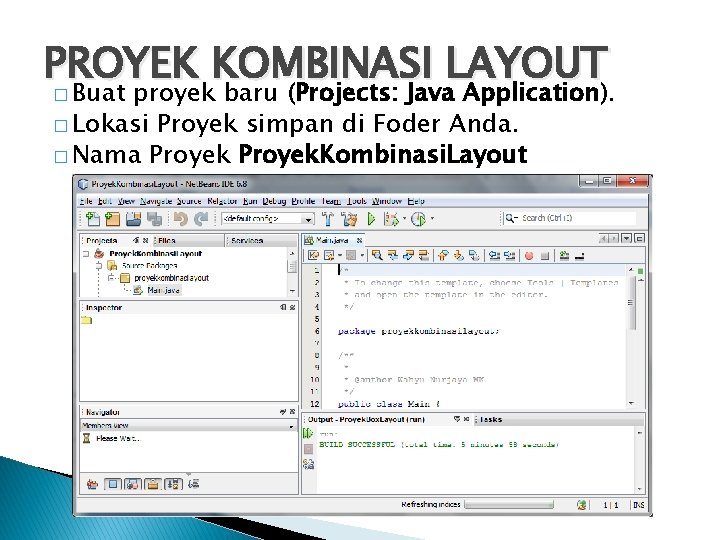Image resolution: width=720 pixels, height=540 pixels.
Task: Click the Profile Main Project icon
Action: [418, 219]
